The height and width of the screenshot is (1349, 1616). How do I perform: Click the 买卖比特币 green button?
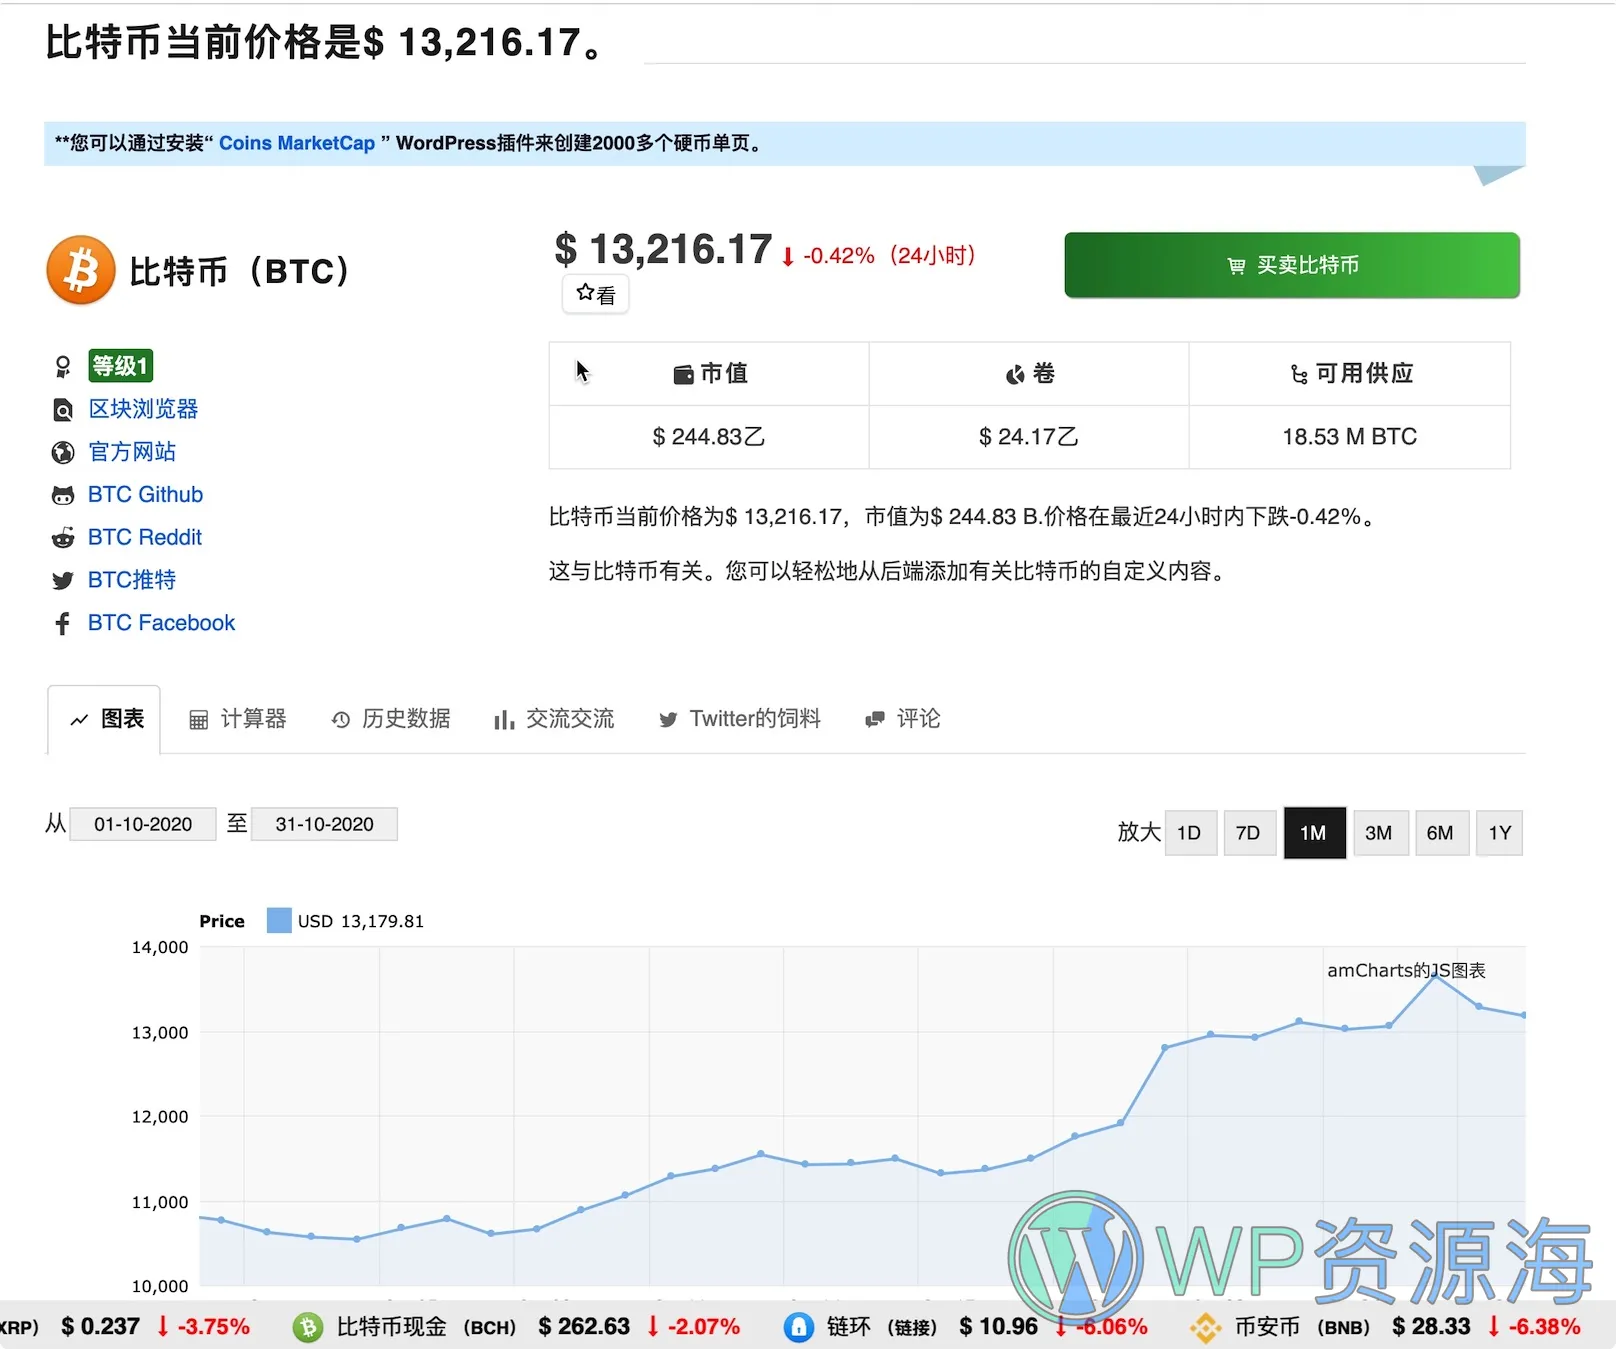tap(1291, 265)
